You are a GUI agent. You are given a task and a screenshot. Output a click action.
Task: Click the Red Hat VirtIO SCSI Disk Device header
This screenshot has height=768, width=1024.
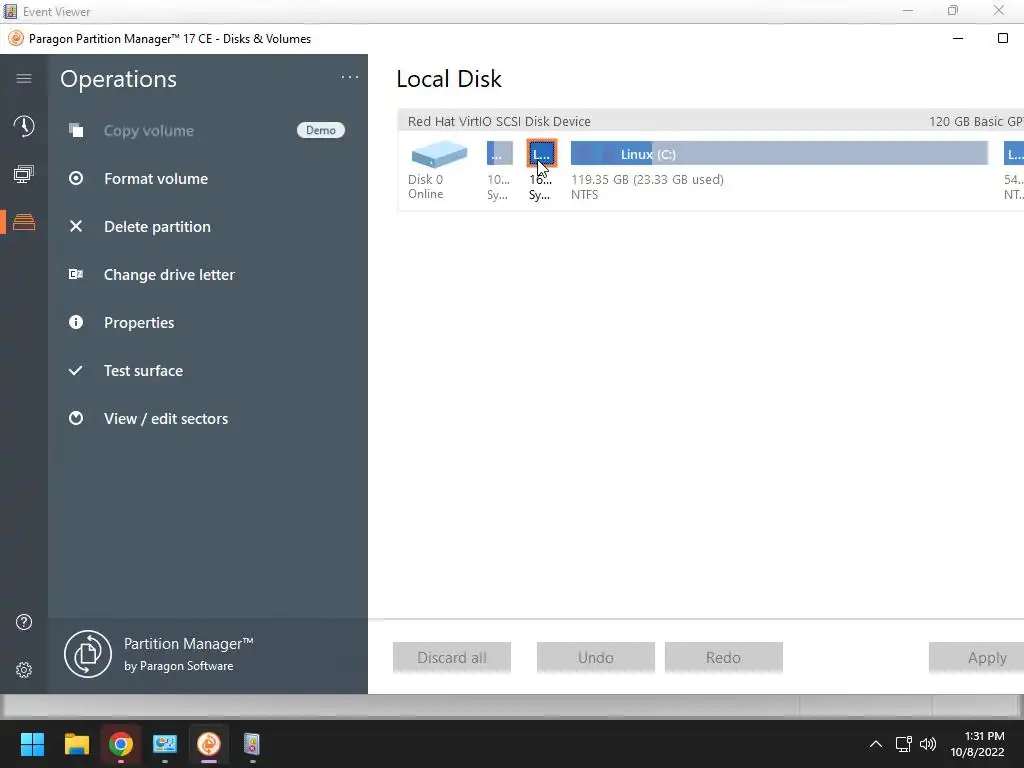(x=499, y=121)
